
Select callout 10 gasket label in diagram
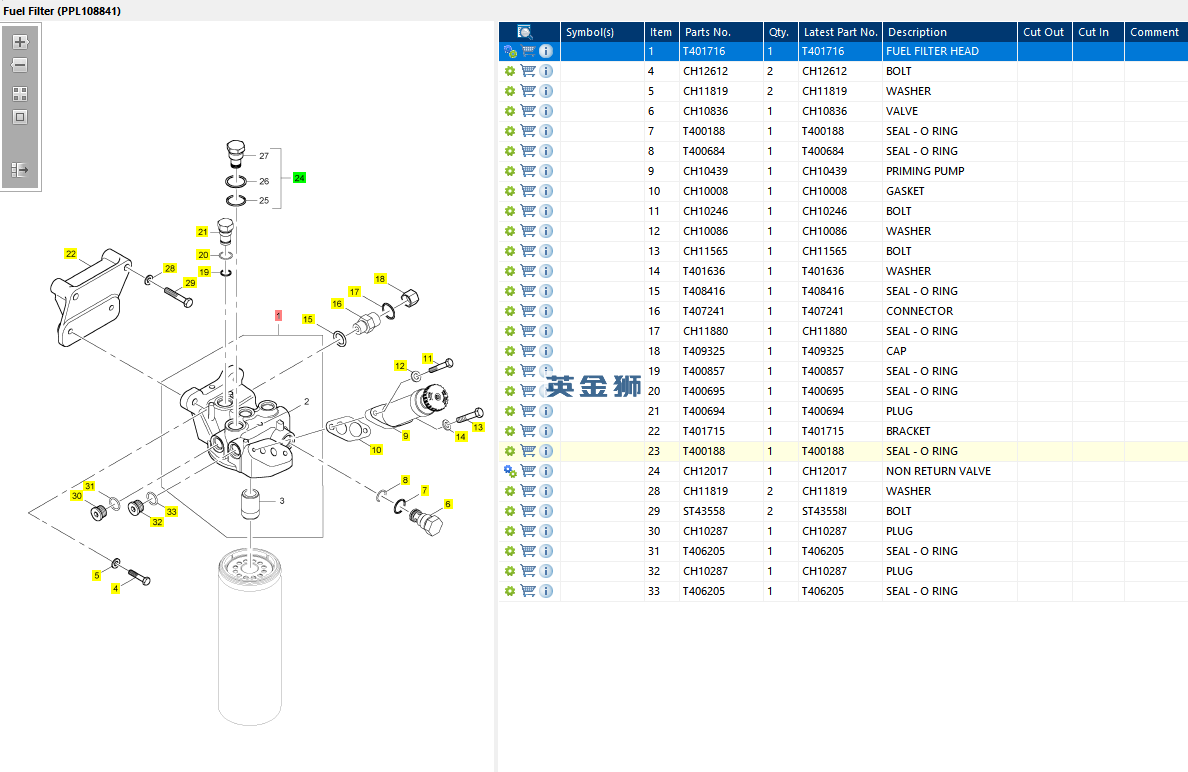(376, 450)
